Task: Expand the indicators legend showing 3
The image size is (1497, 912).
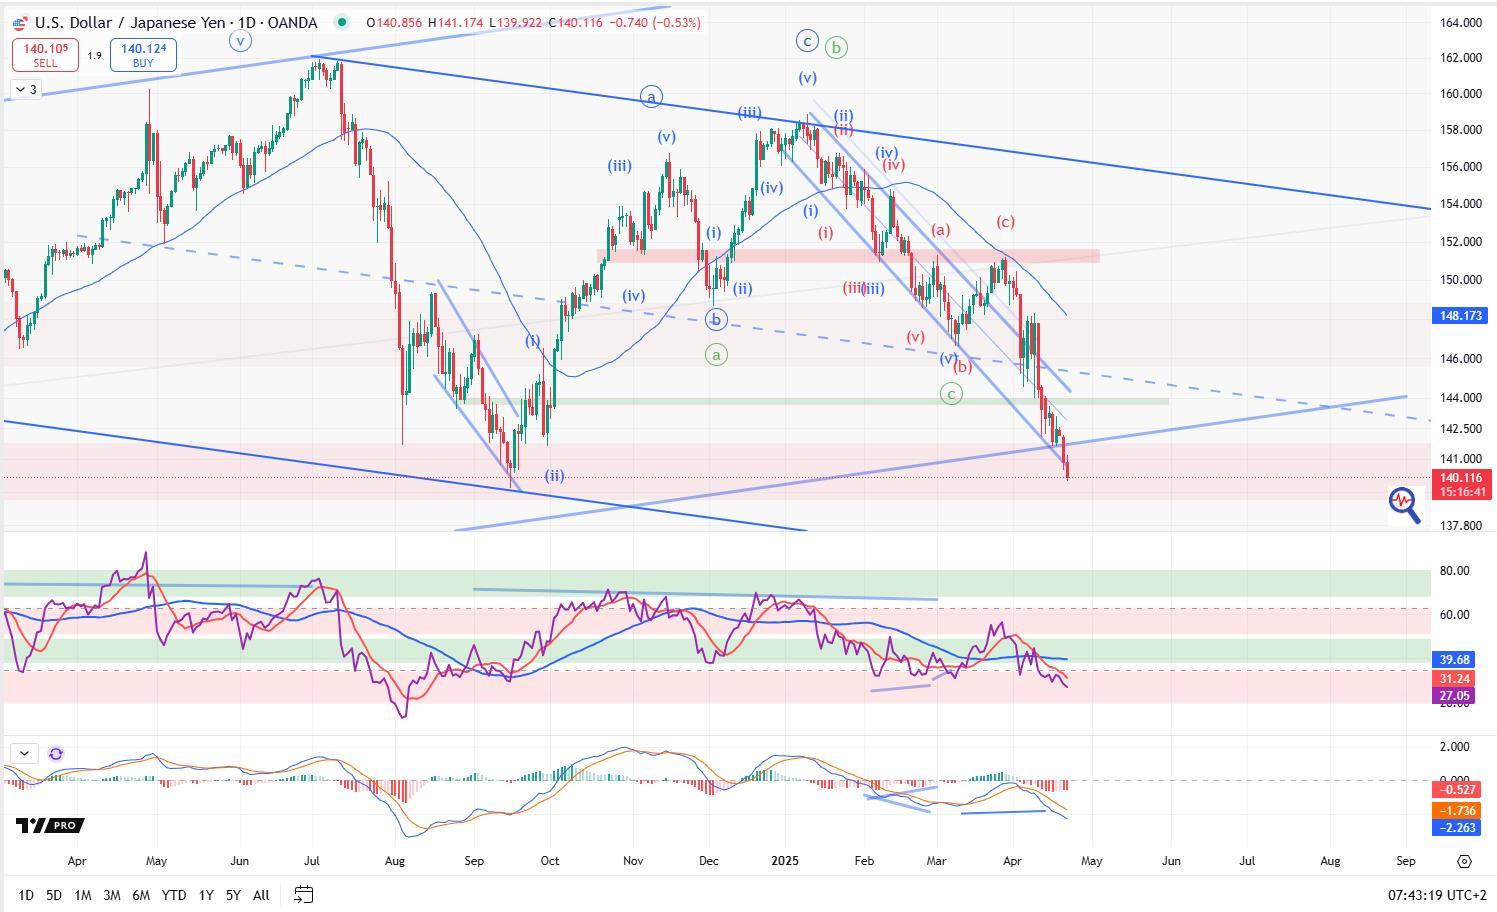Action: (25, 90)
